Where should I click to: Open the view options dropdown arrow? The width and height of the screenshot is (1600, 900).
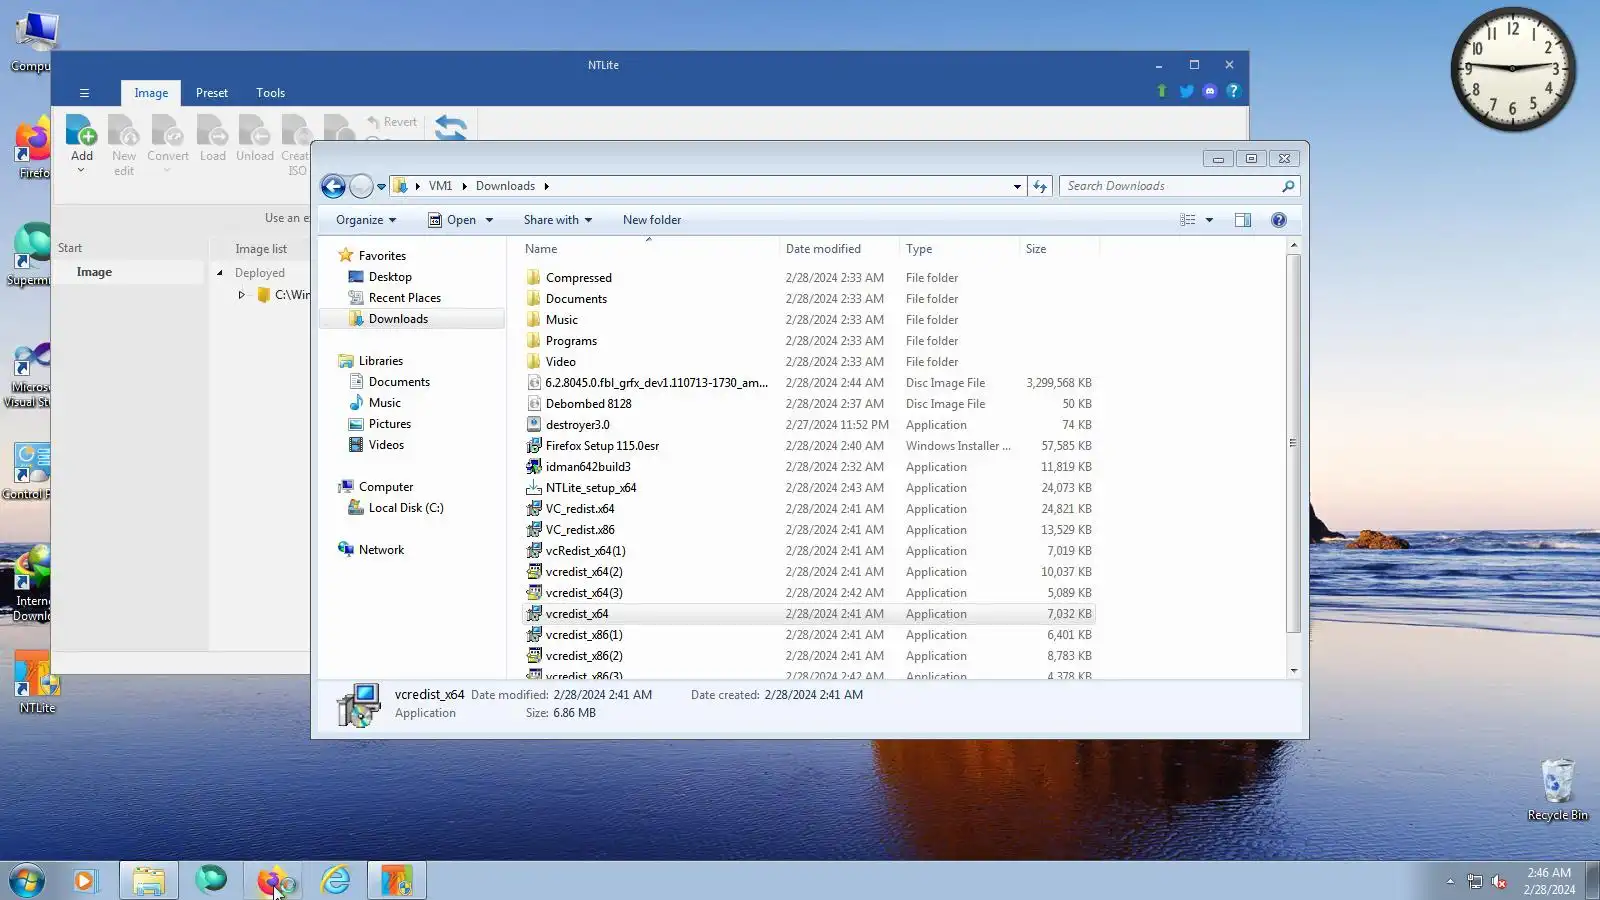[x=1209, y=220]
